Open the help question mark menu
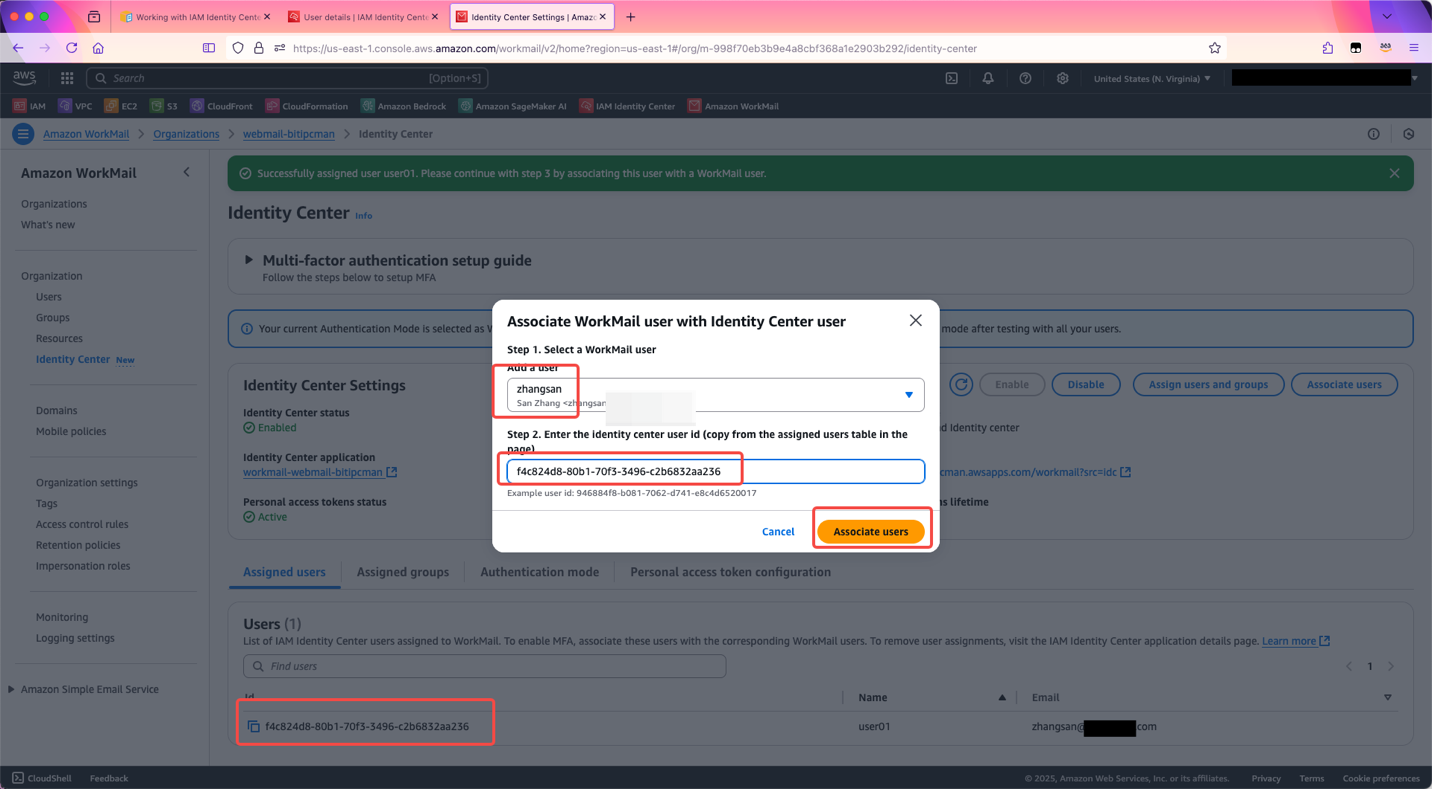Screen dimensions: 1432x789 tap(1025, 78)
